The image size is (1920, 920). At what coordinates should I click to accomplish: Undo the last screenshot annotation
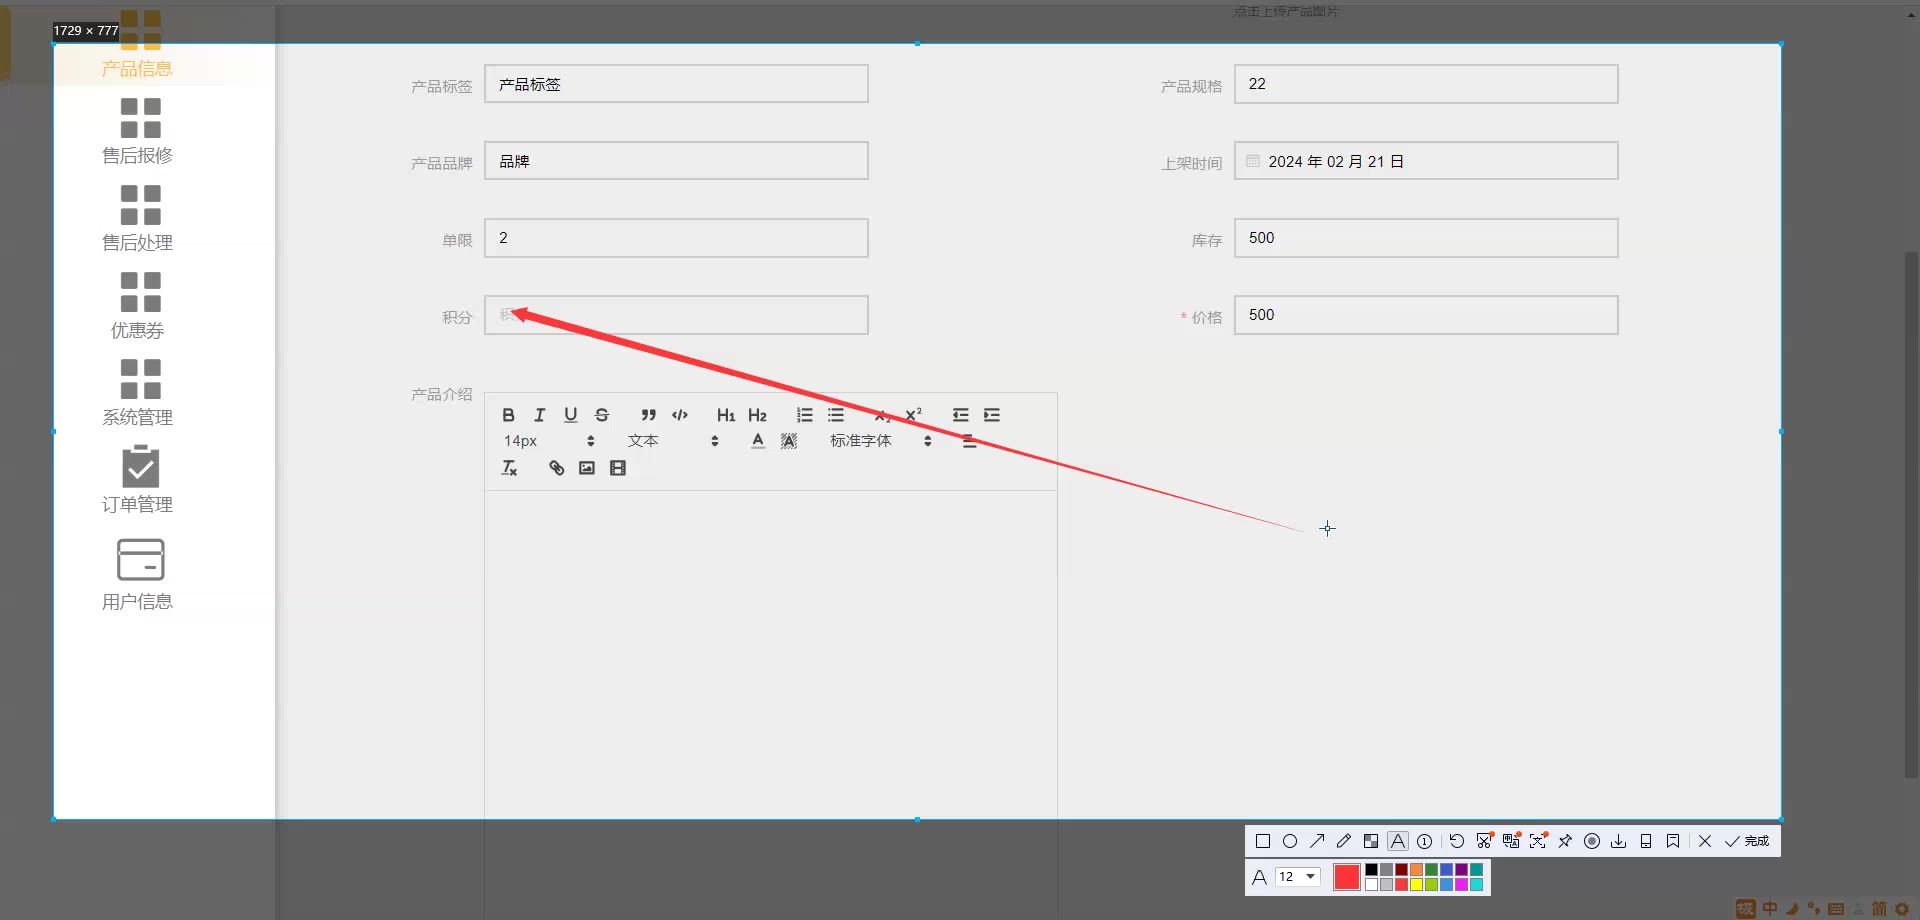[x=1457, y=841]
